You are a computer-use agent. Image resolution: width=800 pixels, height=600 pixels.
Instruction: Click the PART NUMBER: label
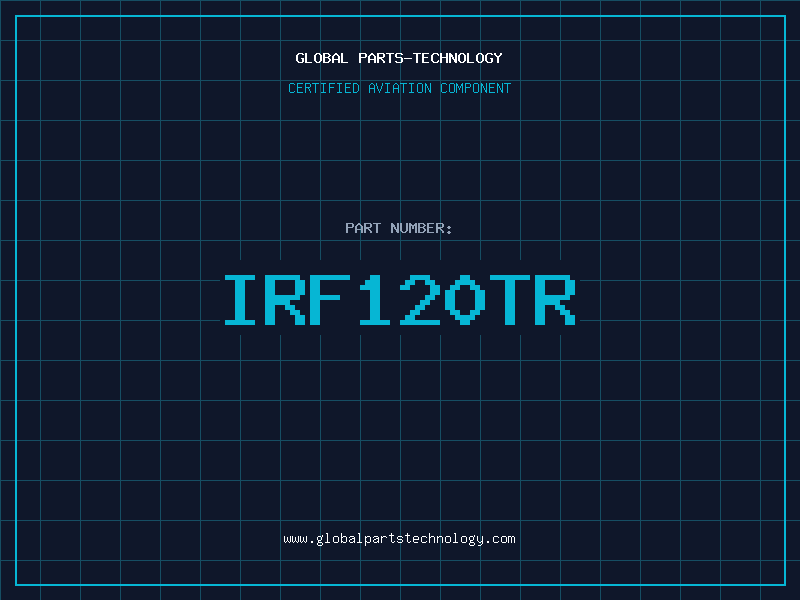(399, 228)
